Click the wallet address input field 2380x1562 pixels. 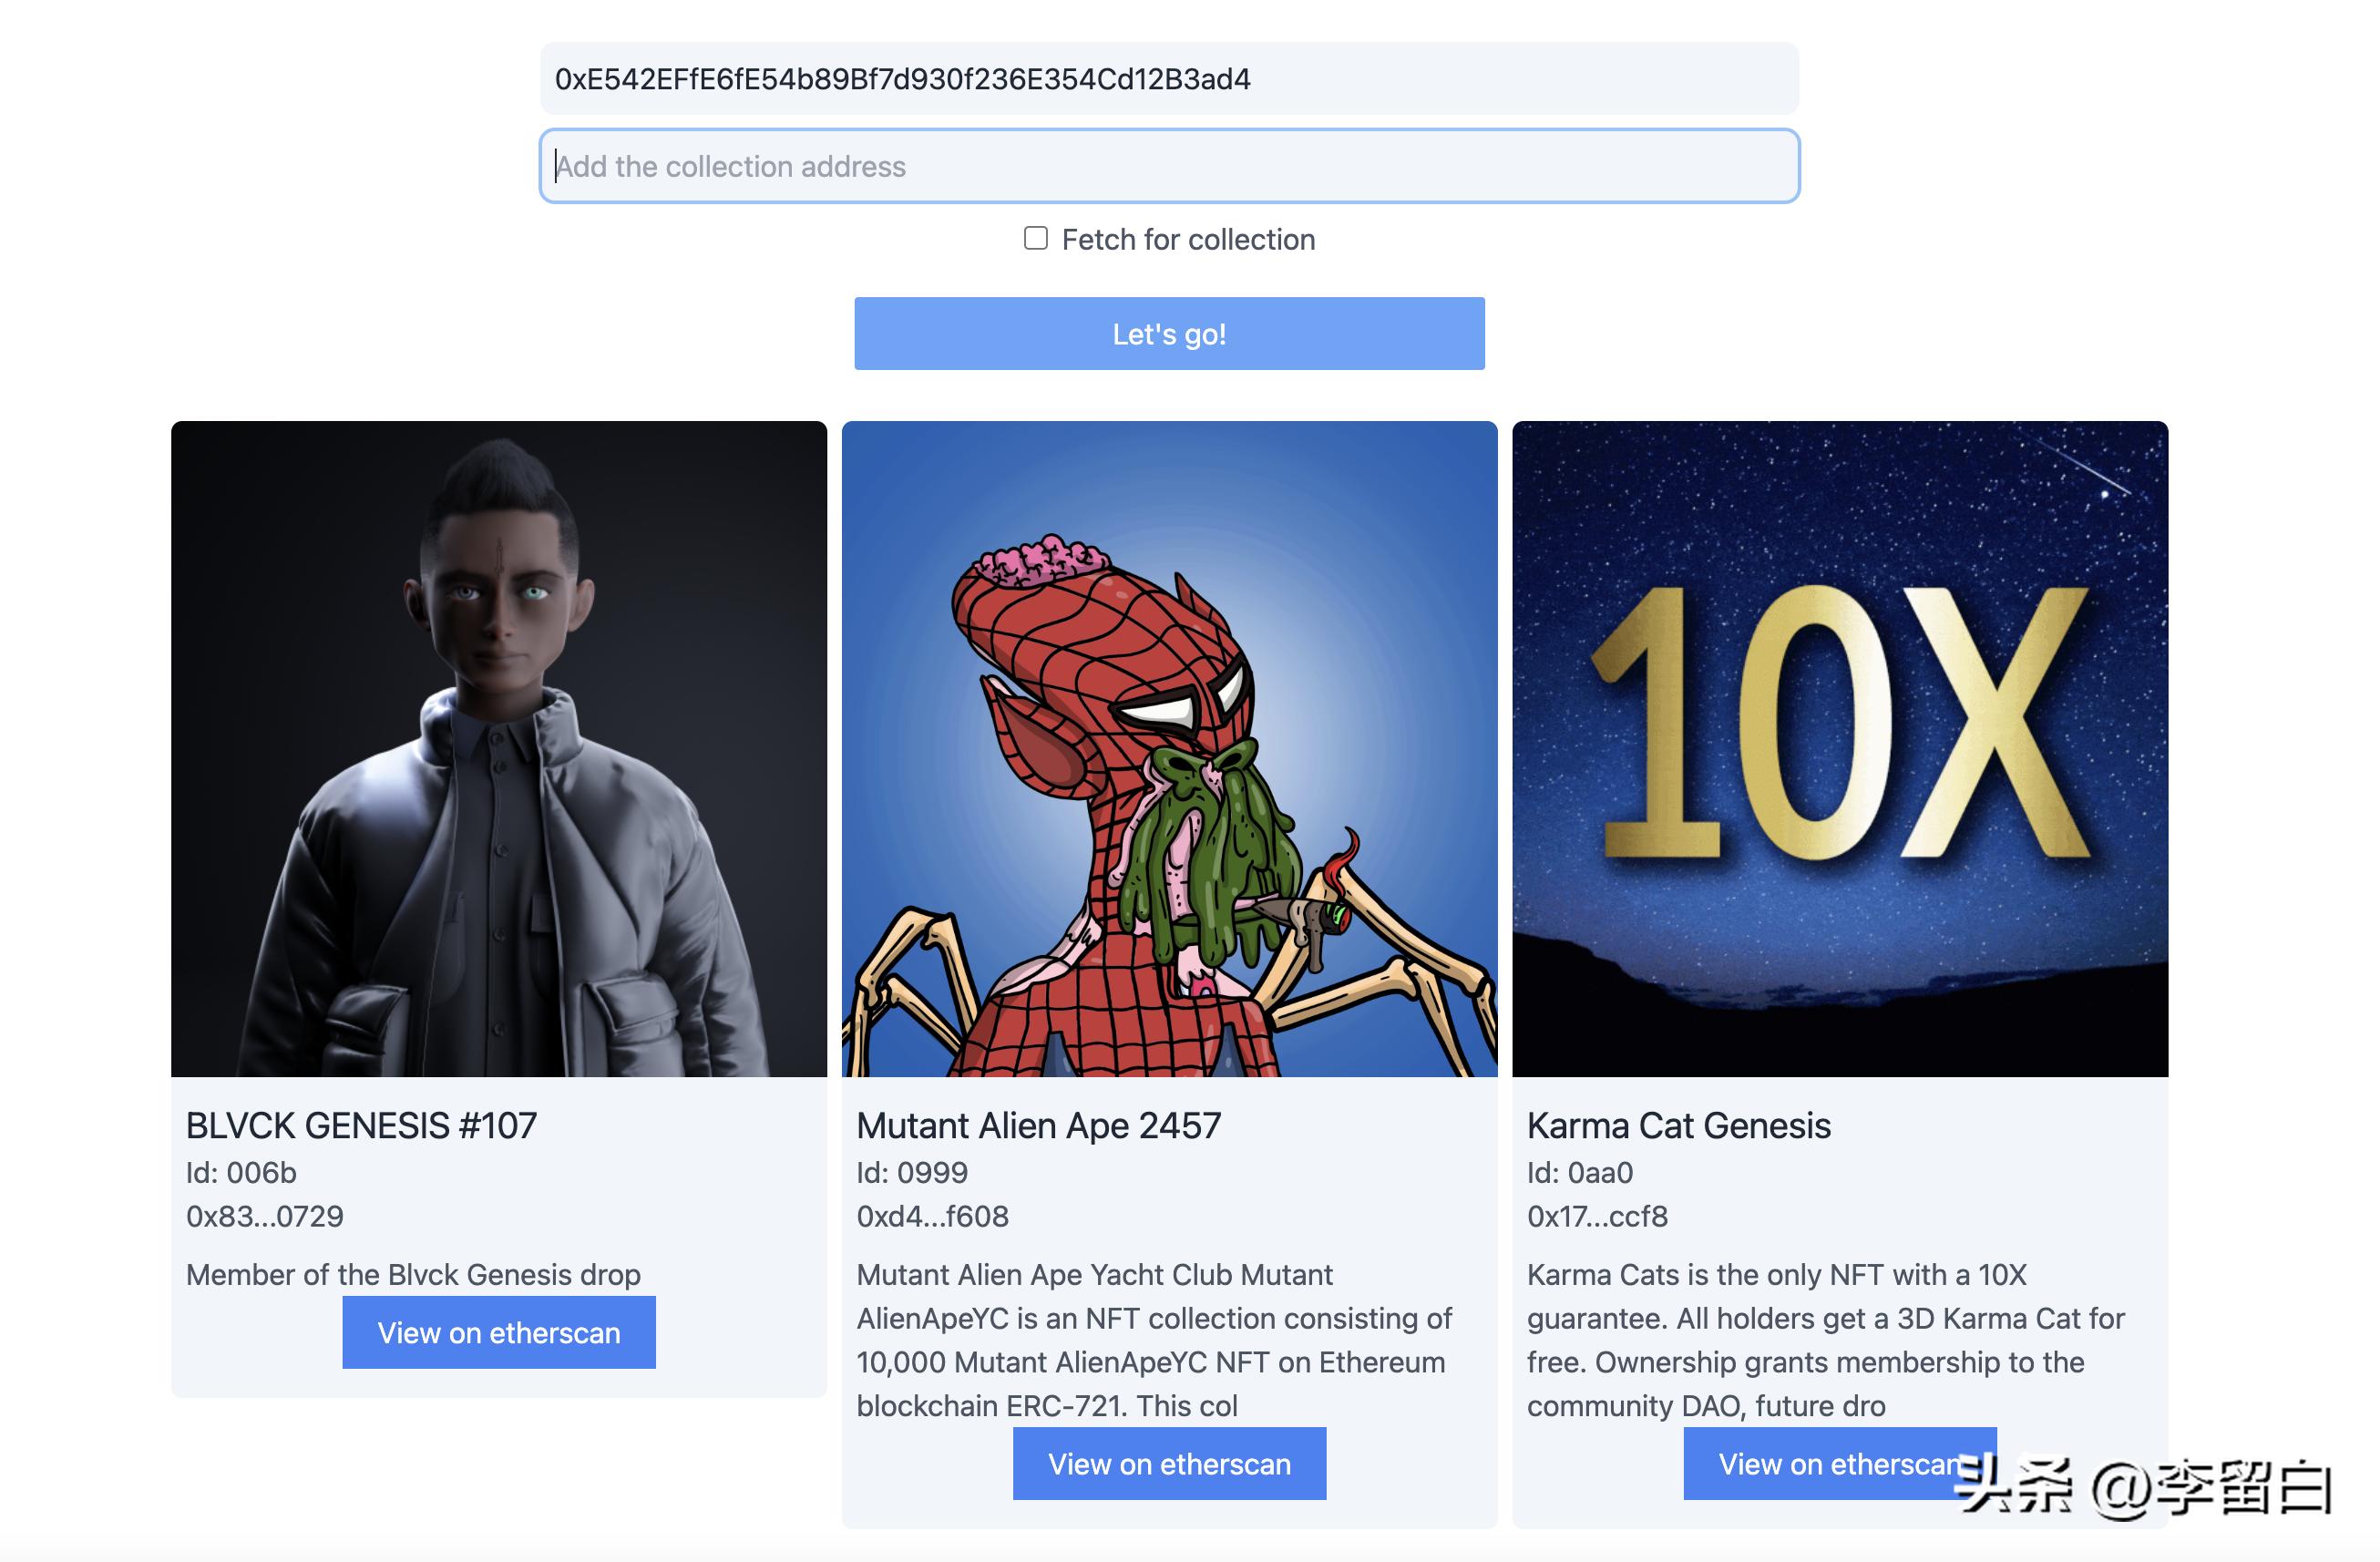[1169, 79]
